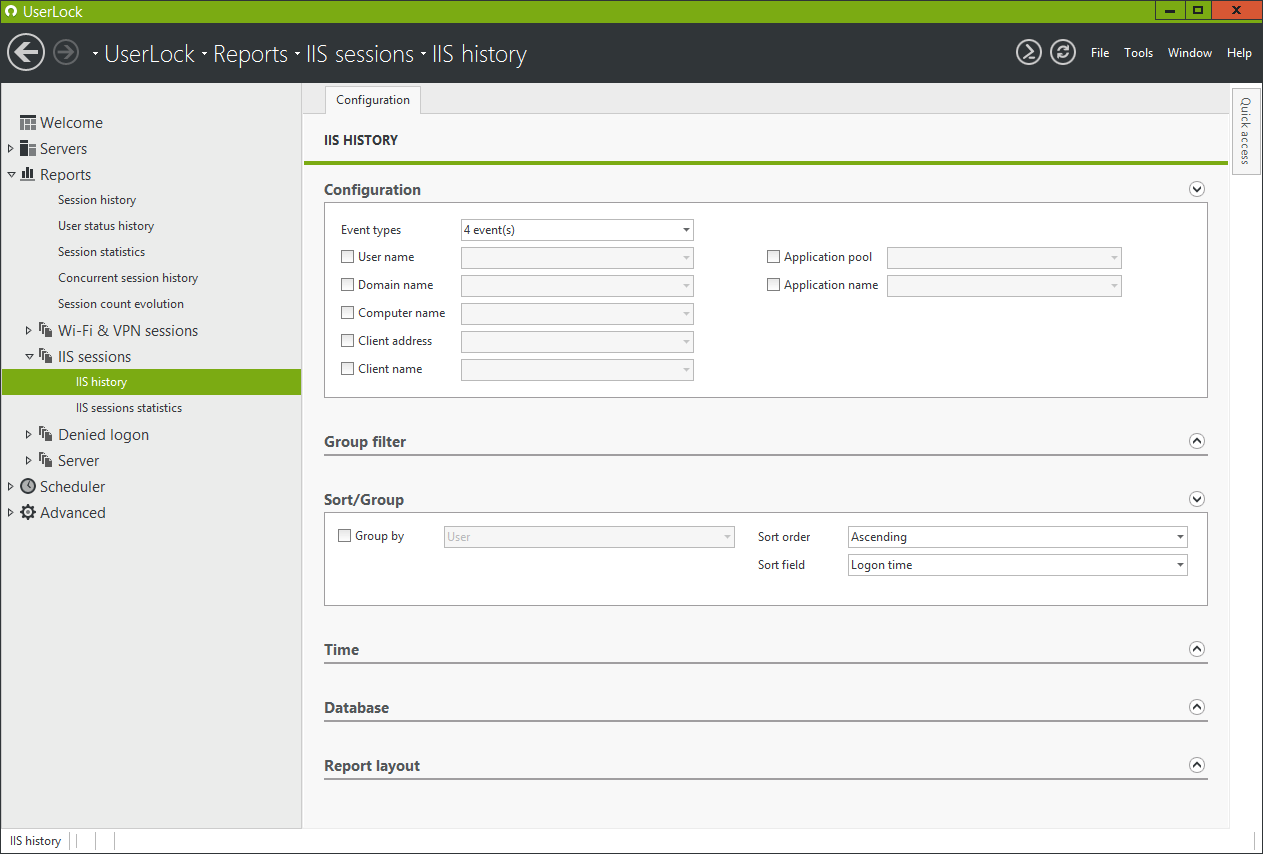Click the IIS history breadcrumb link
1263x854 pixels.
(x=479, y=54)
